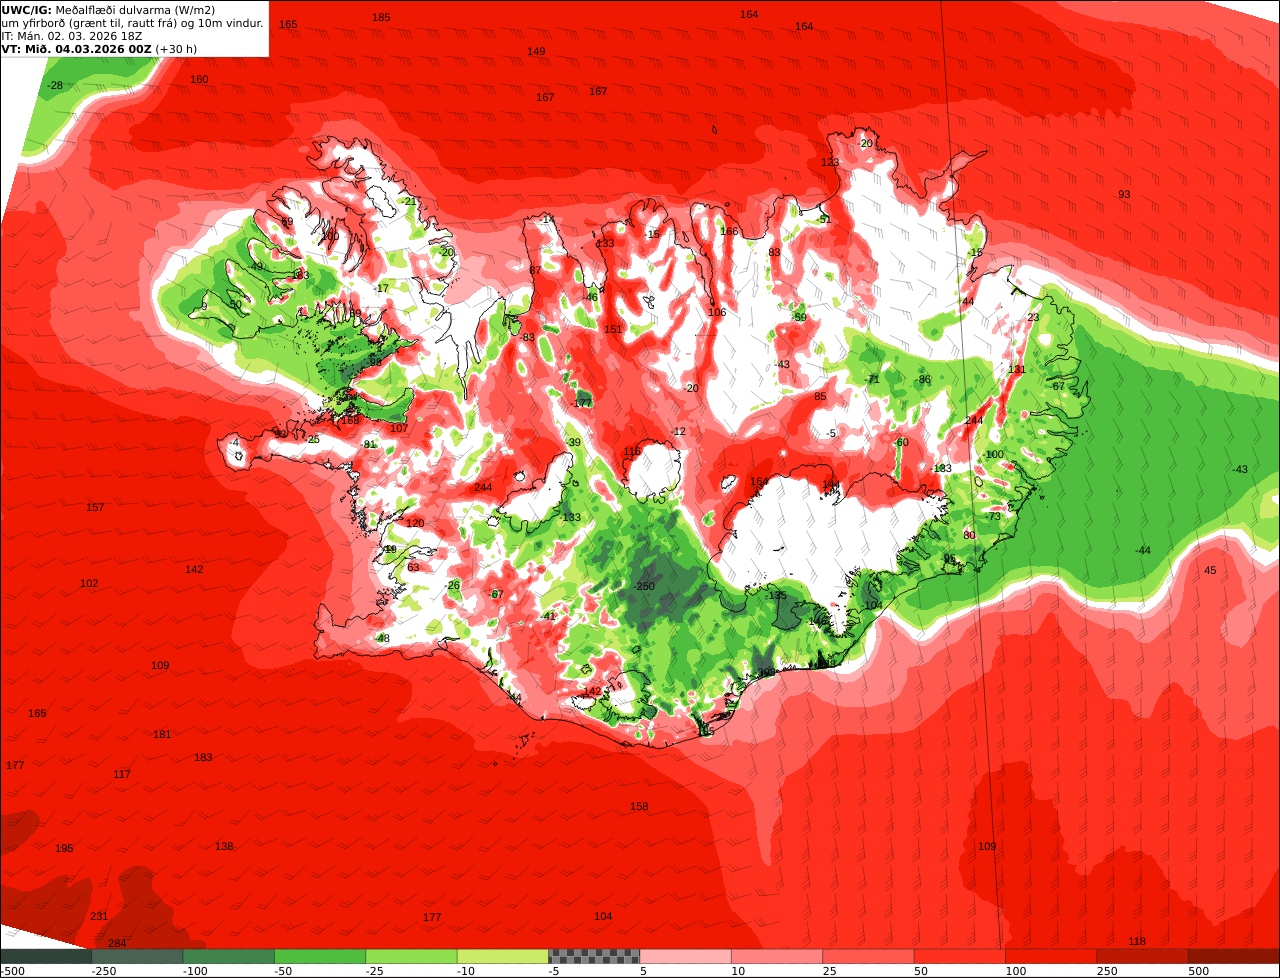Choose the dark red 250 to 500 legend swatch
The height and width of the screenshot is (978, 1280).
pos(1142,956)
